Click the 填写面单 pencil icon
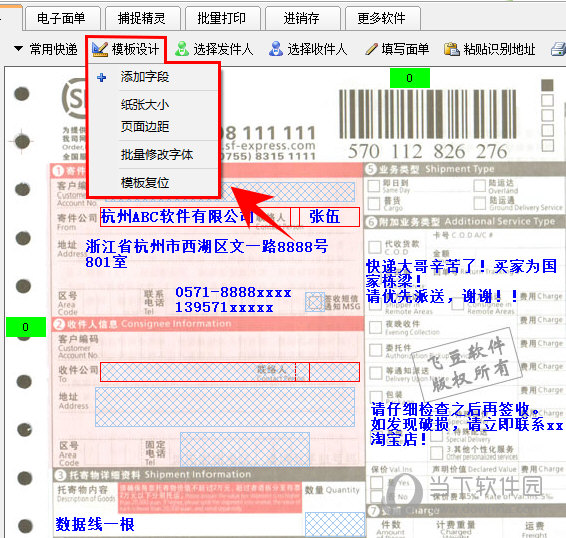This screenshot has width=566, height=538. pyautogui.click(x=371, y=49)
